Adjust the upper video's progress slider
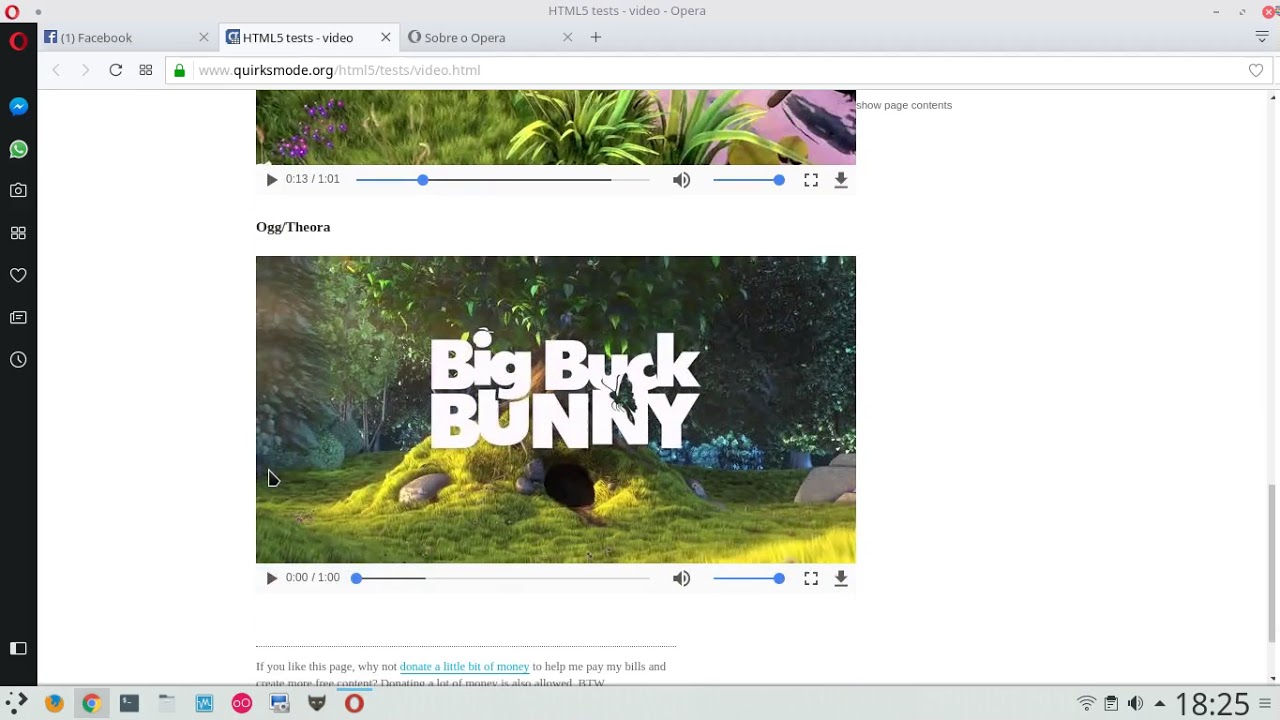Screen dimensions: 1280x720 click(x=502, y=180)
